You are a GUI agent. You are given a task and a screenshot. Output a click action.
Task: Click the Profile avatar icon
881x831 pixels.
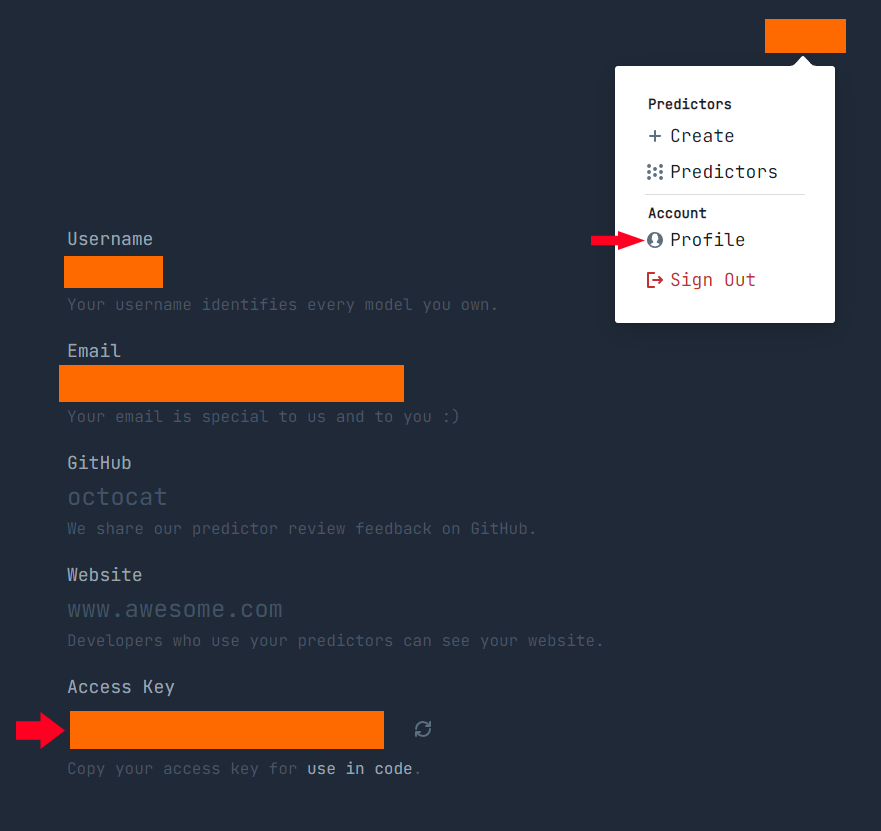pyautogui.click(x=655, y=240)
